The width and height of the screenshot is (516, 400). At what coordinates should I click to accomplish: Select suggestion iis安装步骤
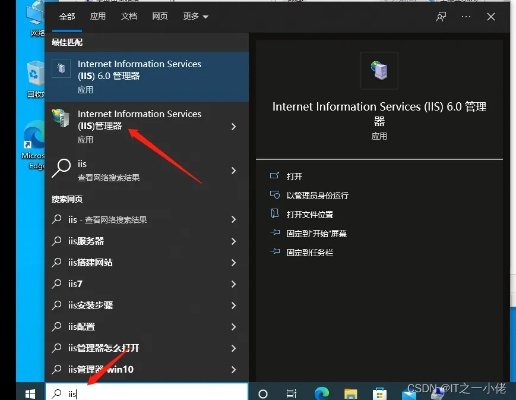[x=90, y=305]
